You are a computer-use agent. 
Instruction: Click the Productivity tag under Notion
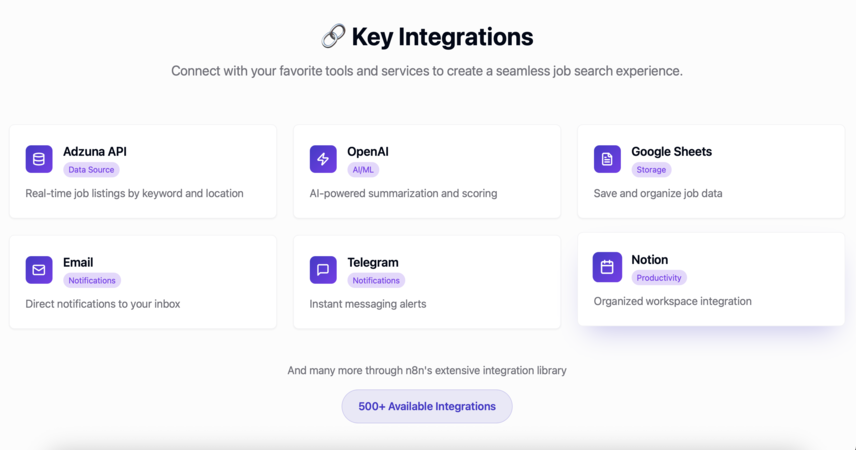click(659, 278)
